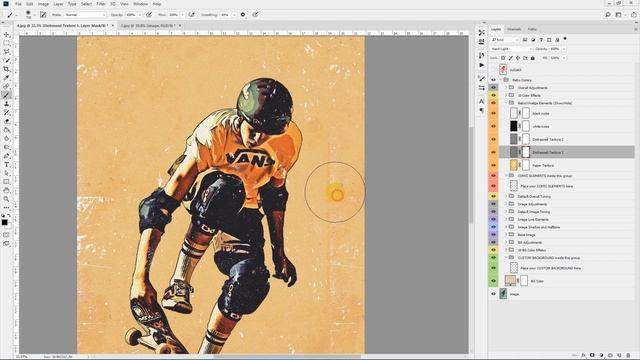Image resolution: width=640 pixels, height=360 pixels.
Task: Select the Lasso tool
Action: click(x=6, y=52)
